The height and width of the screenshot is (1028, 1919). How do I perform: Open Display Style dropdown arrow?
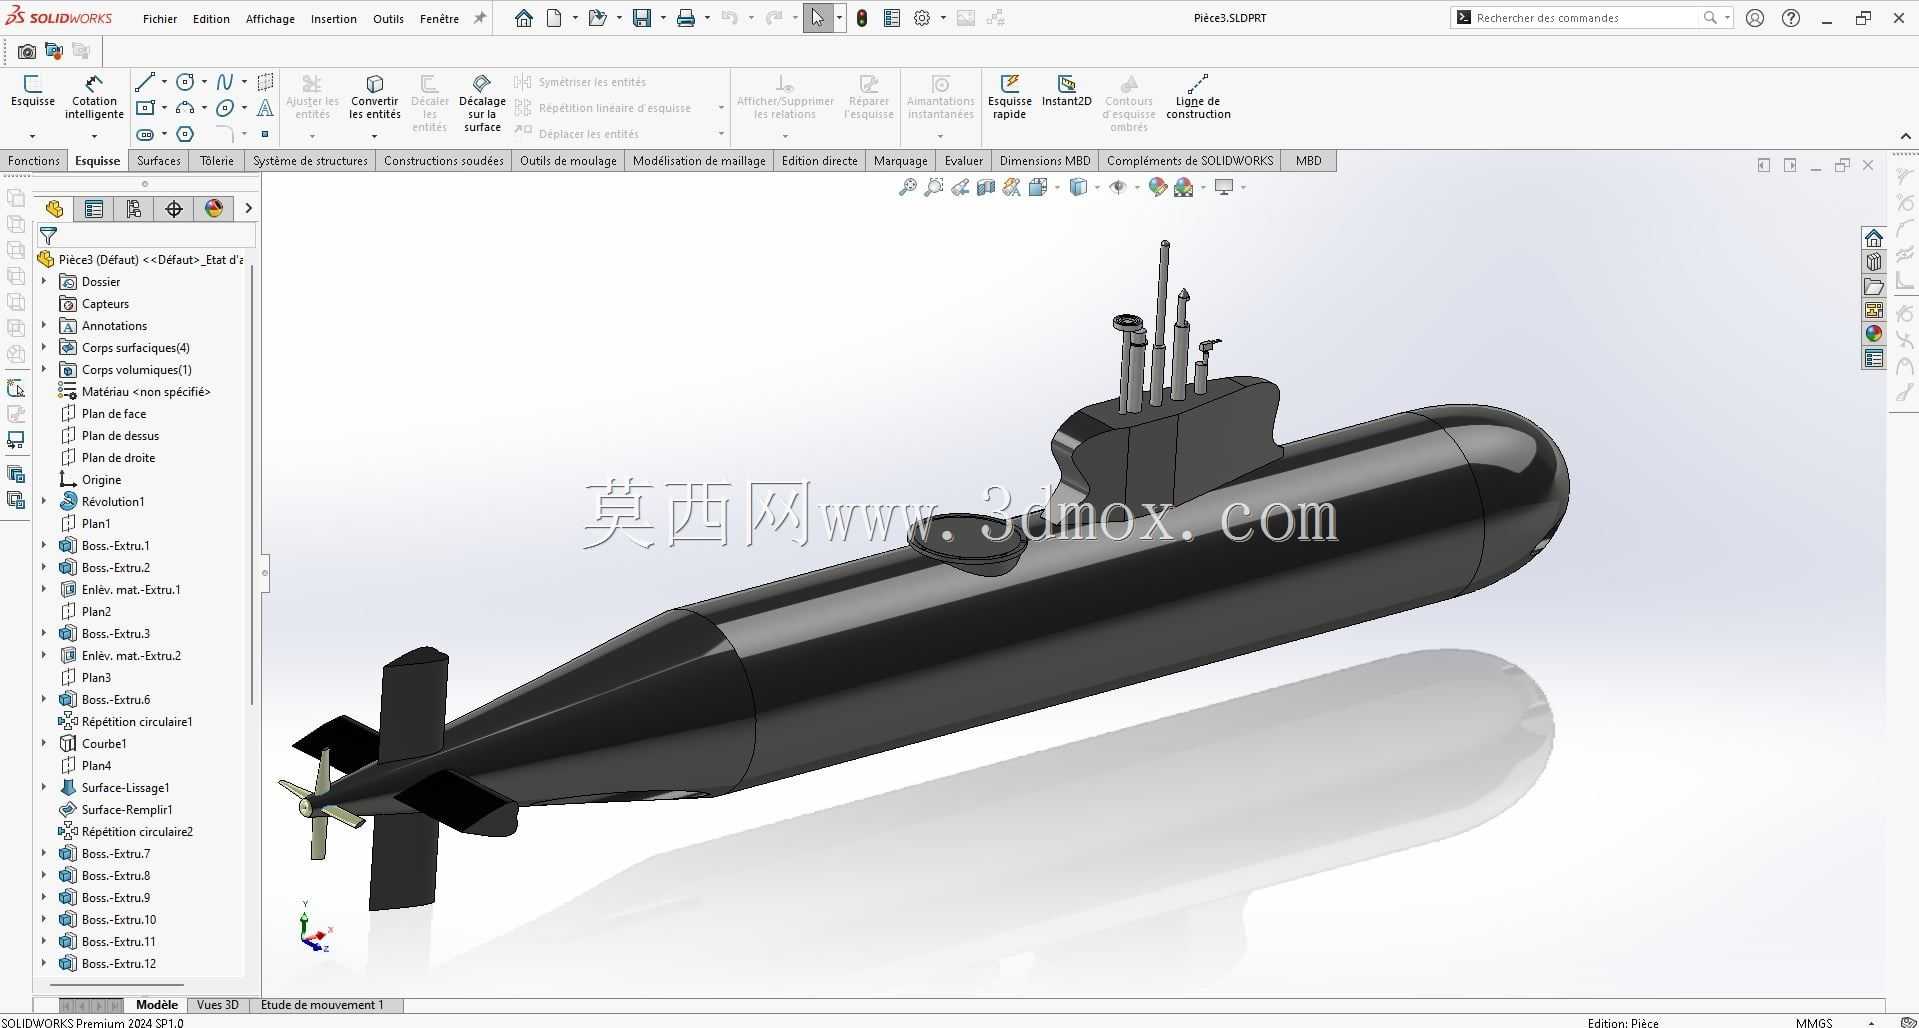pos(1097,187)
